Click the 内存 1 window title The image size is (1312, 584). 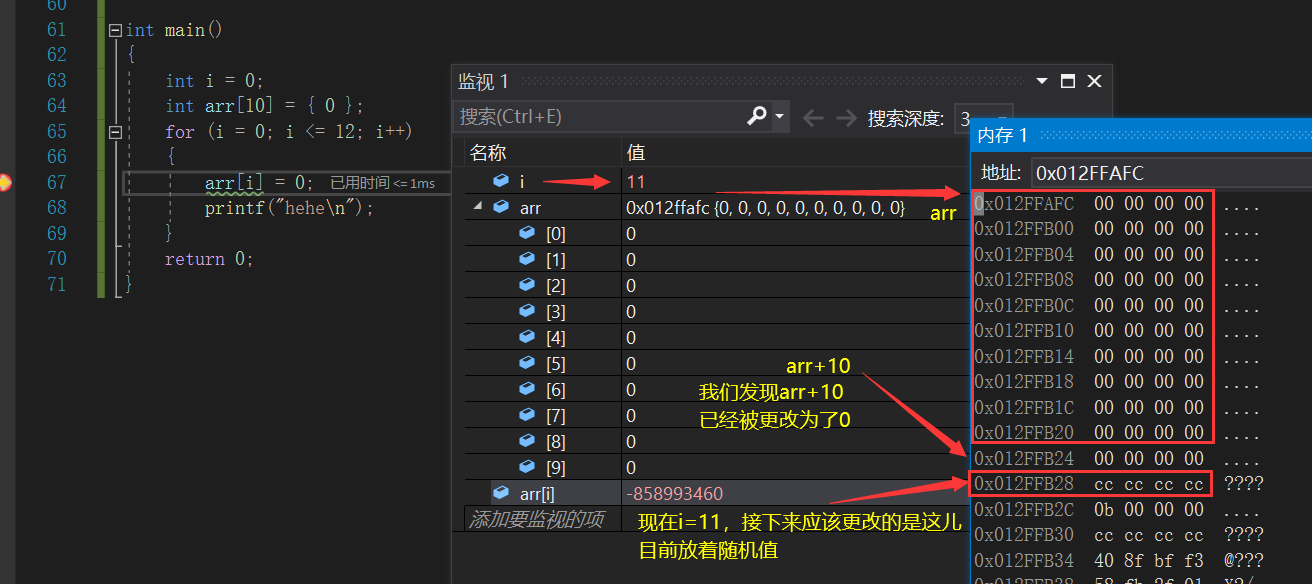click(1002, 135)
